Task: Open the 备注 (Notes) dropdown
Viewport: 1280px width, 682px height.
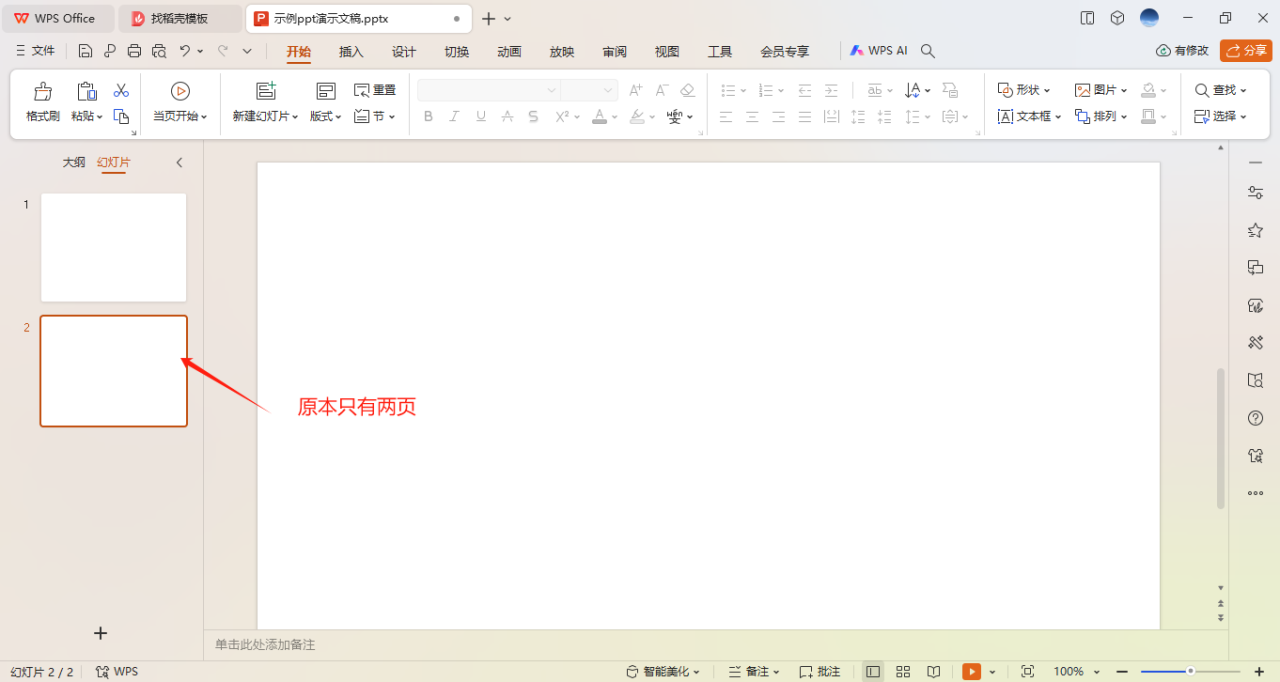Action: (752, 671)
